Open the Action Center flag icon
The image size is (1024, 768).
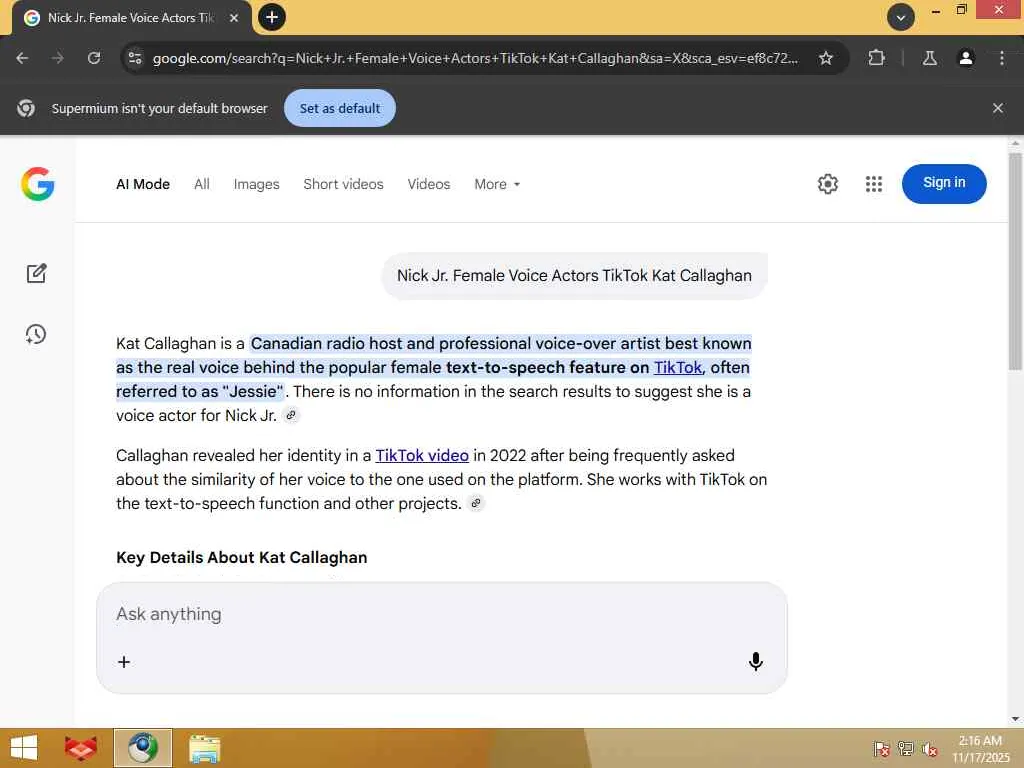pos(881,748)
